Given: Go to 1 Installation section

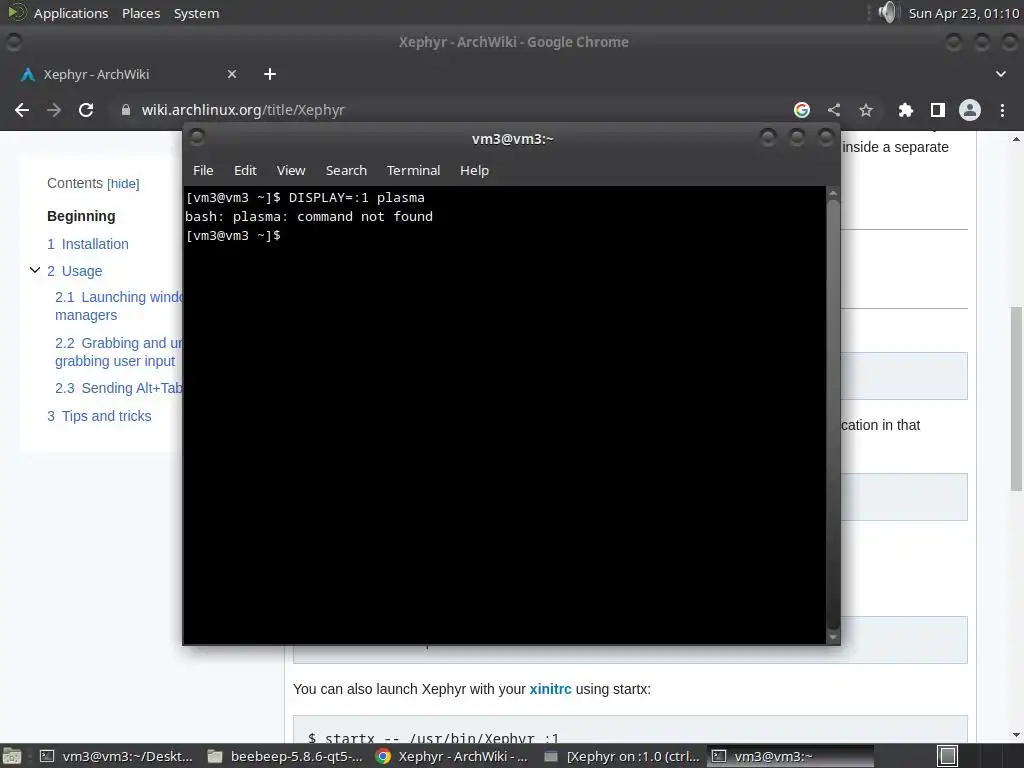Looking at the screenshot, I should [88, 244].
